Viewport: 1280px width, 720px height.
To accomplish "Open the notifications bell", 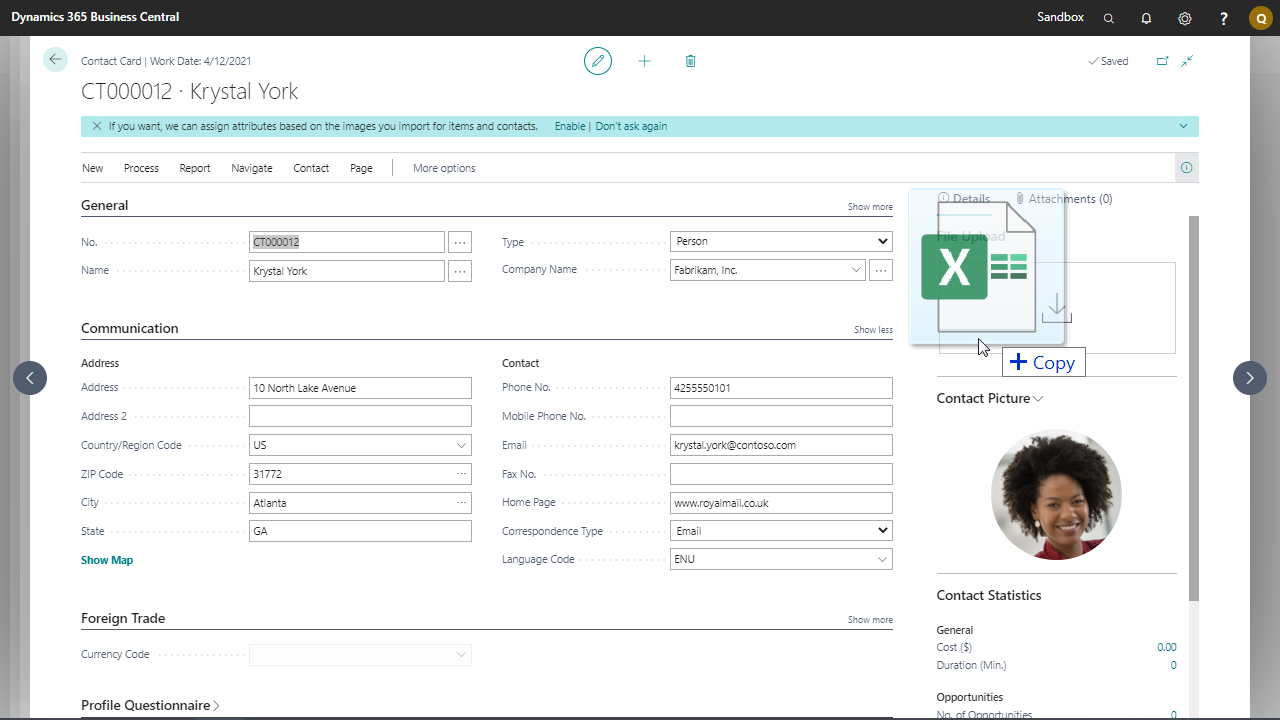I will [1146, 18].
